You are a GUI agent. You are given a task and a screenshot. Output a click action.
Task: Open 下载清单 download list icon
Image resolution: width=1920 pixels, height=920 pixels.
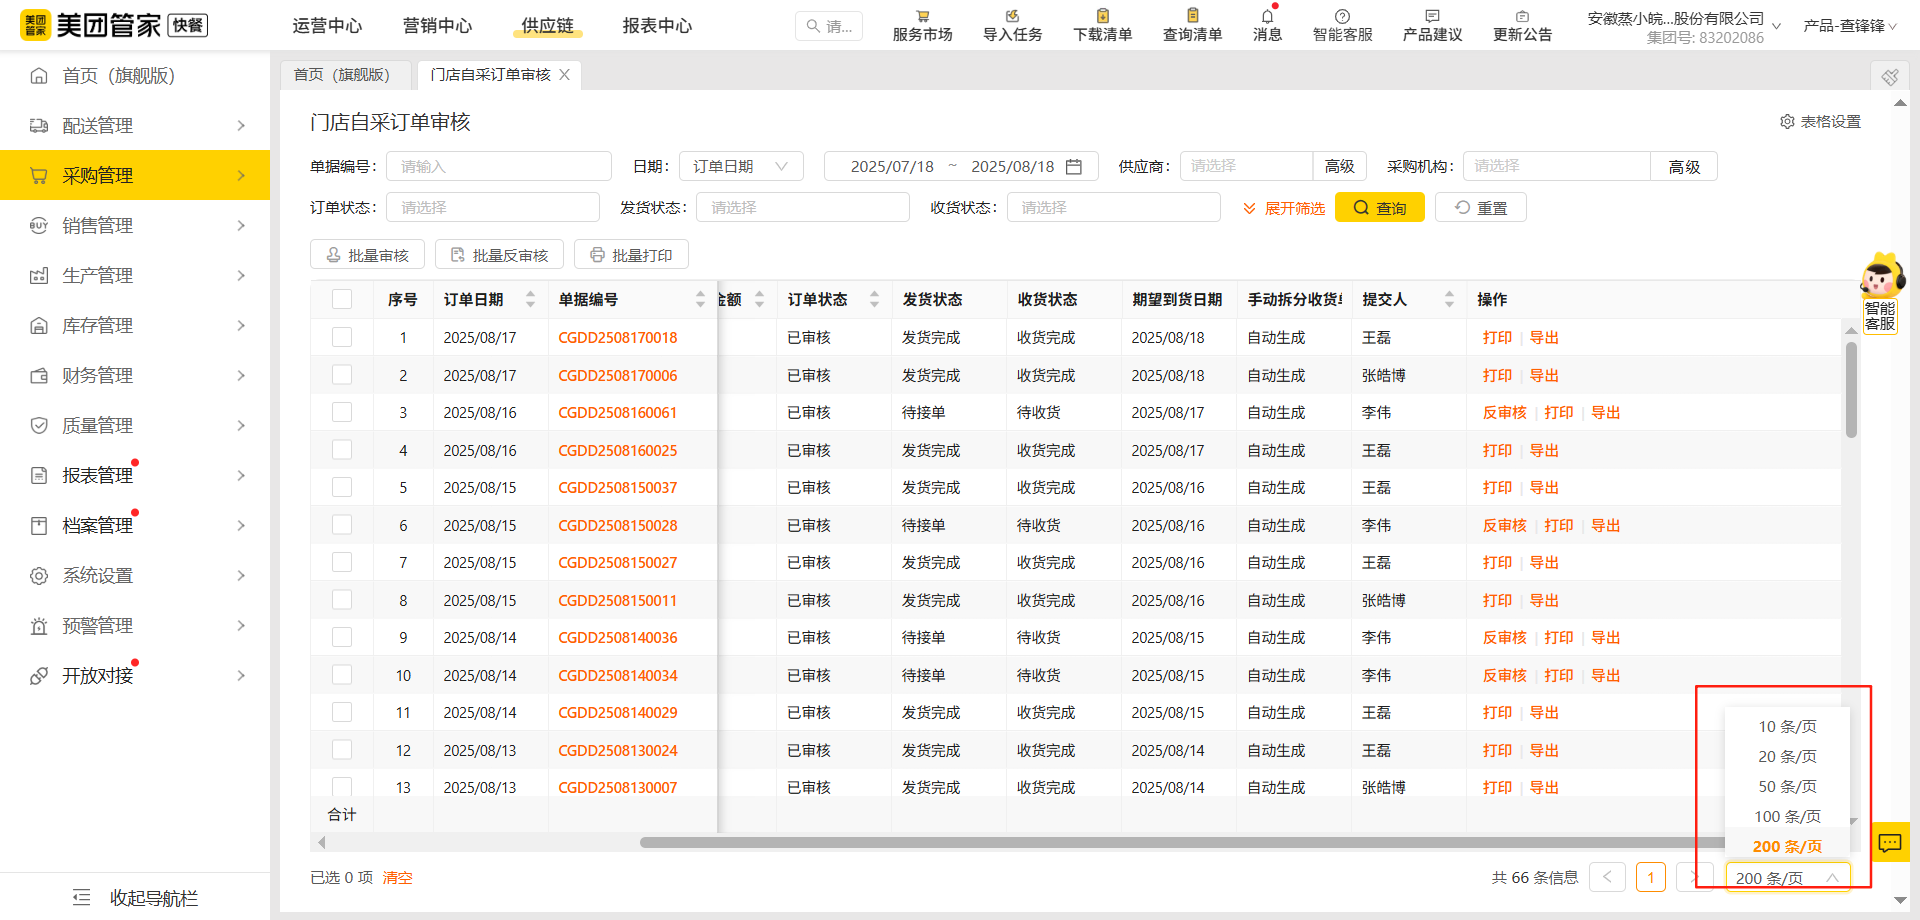pyautogui.click(x=1101, y=25)
